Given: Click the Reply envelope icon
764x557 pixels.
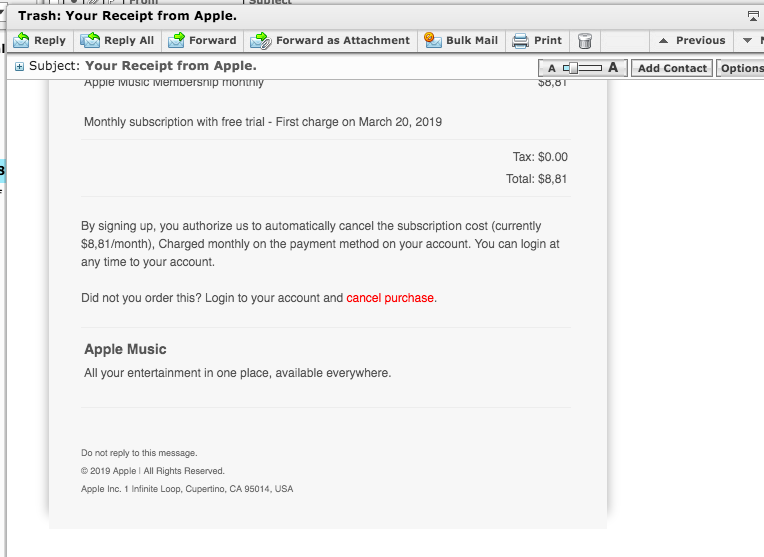Looking at the screenshot, I should (21, 40).
